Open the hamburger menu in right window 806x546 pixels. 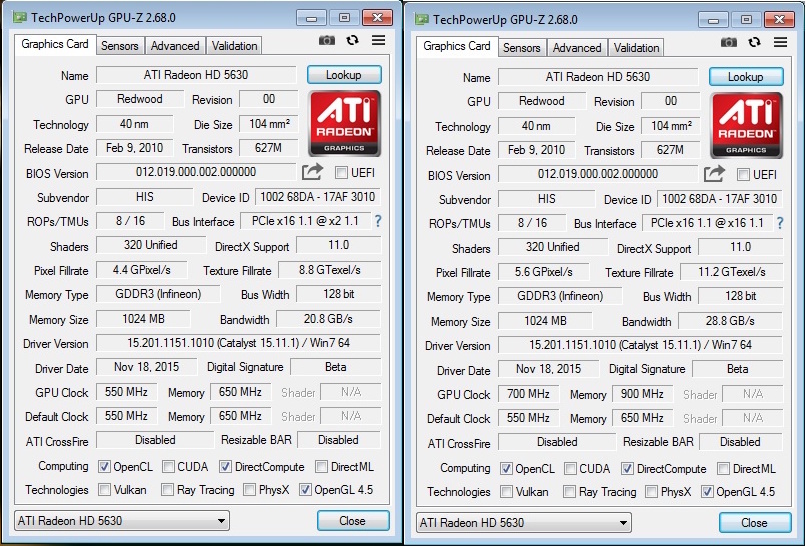tap(781, 42)
